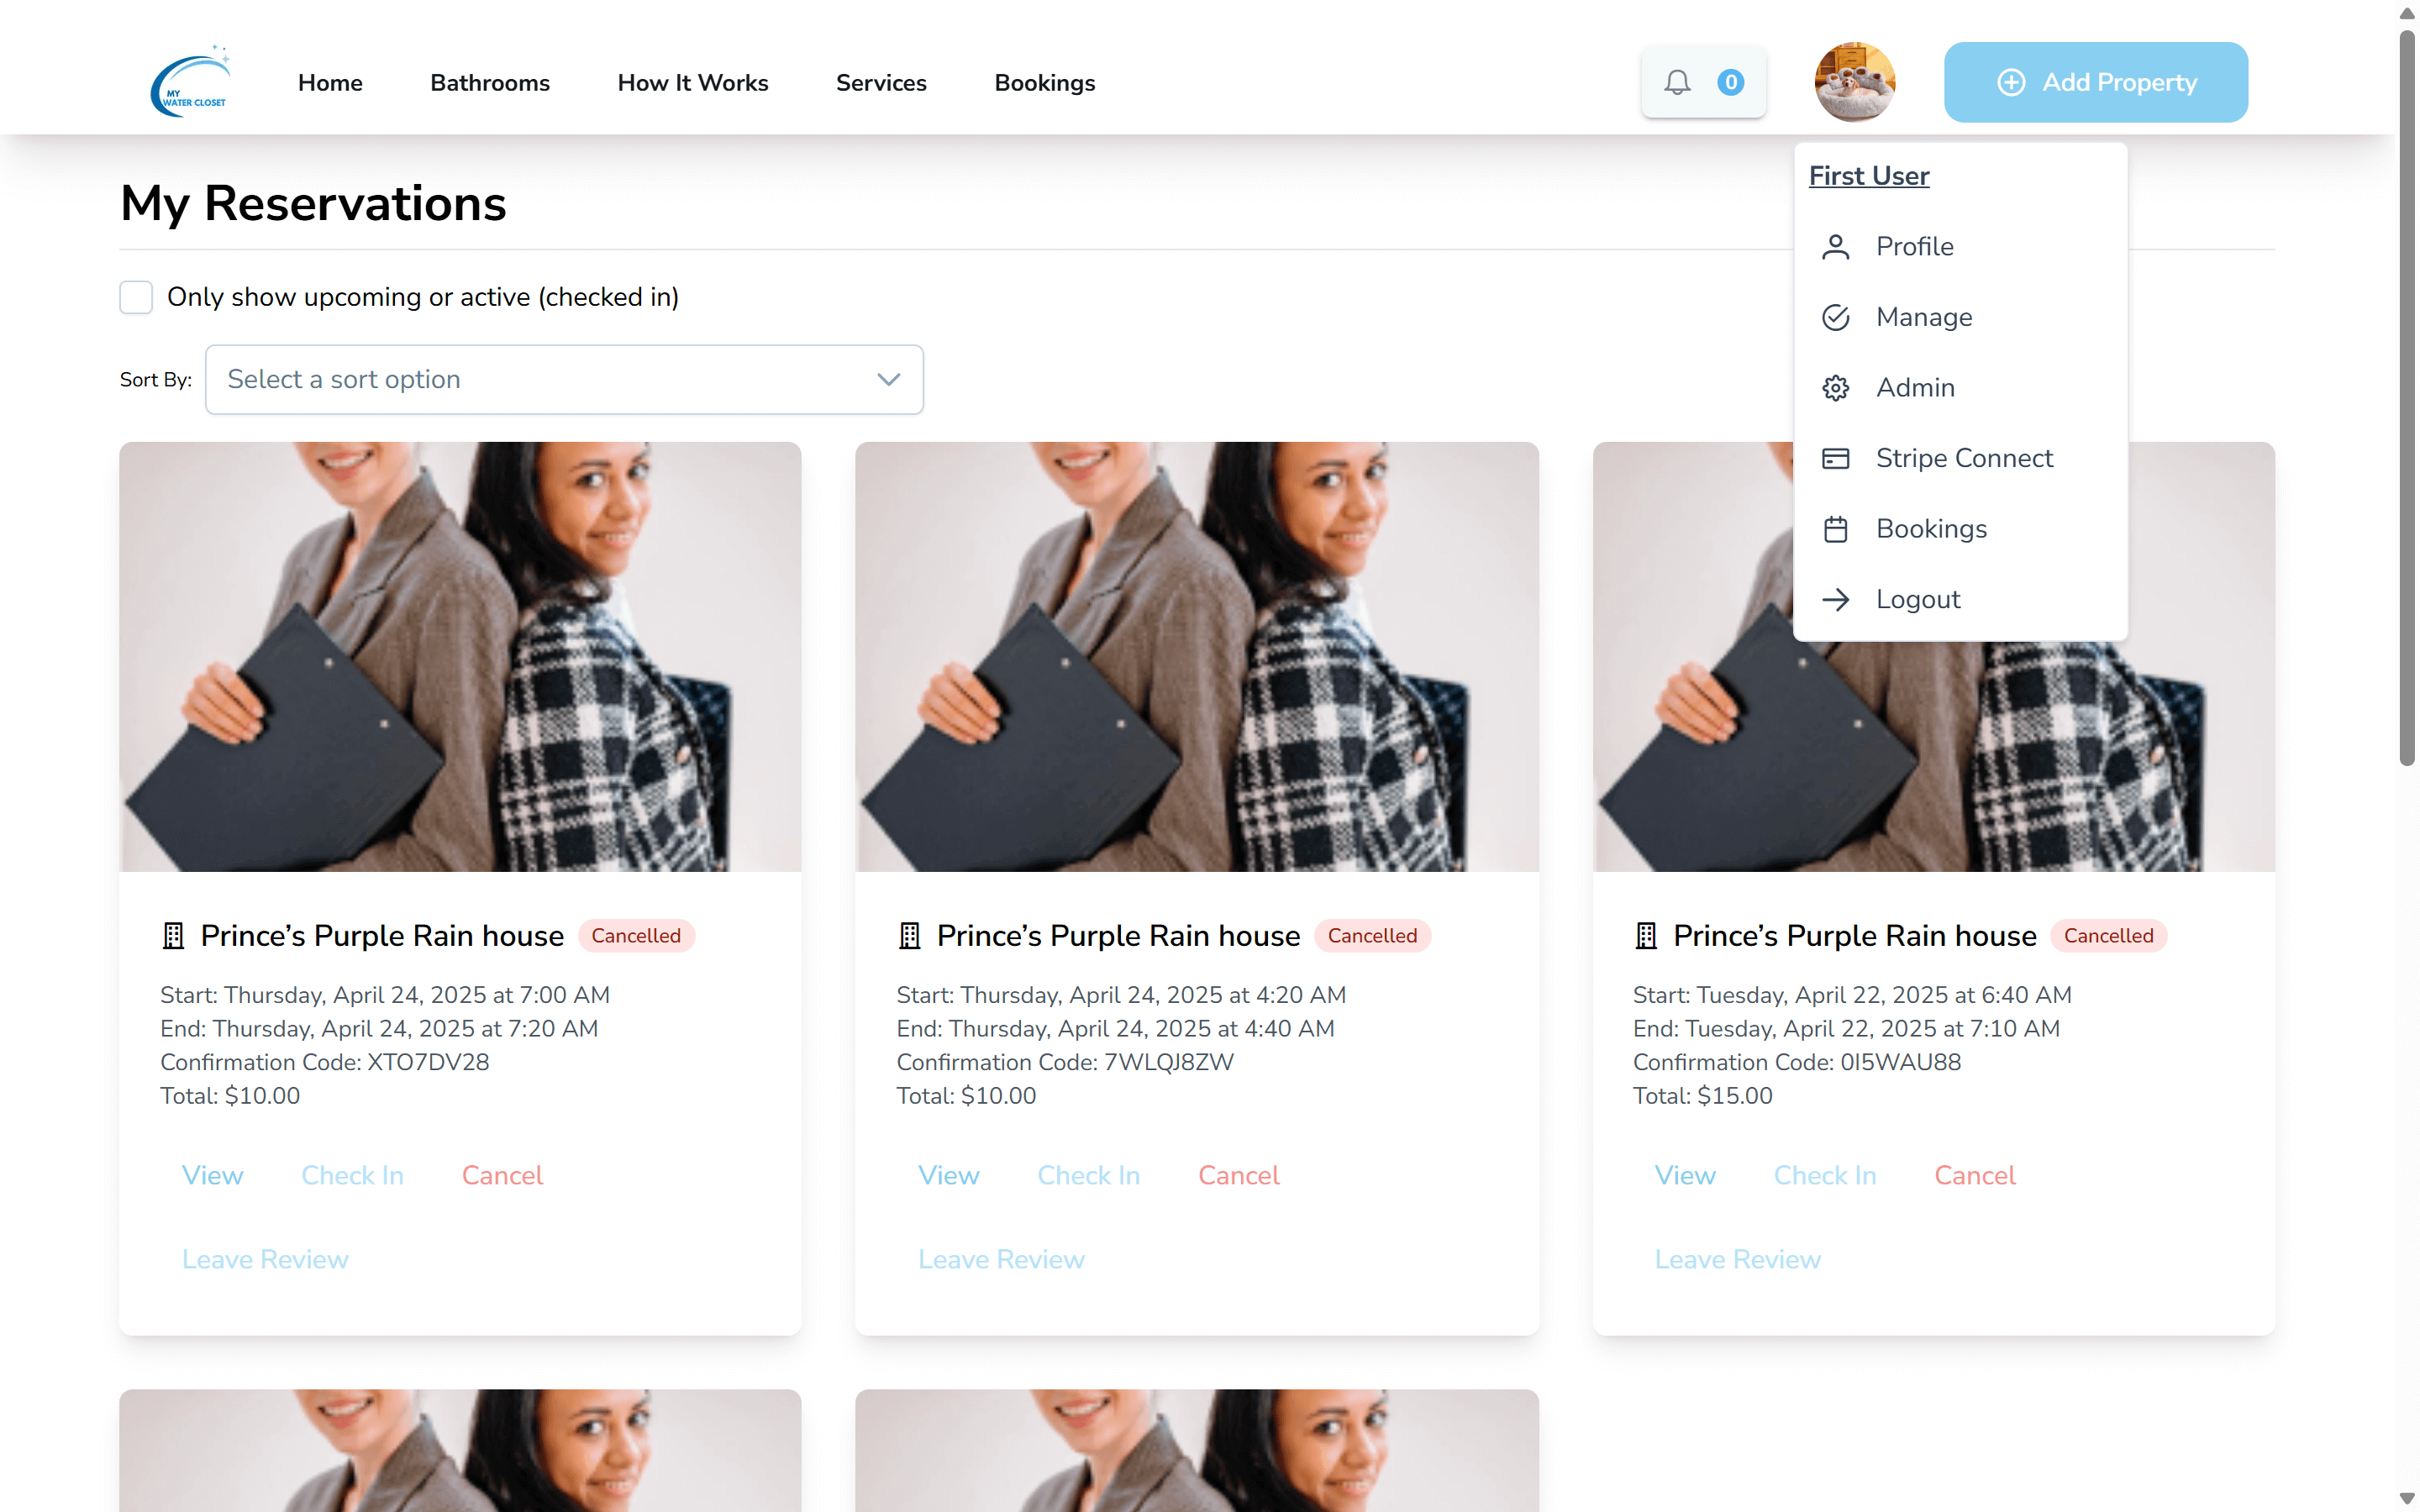Click the Stripe Connect card icon
2420x1512 pixels.
click(1835, 458)
